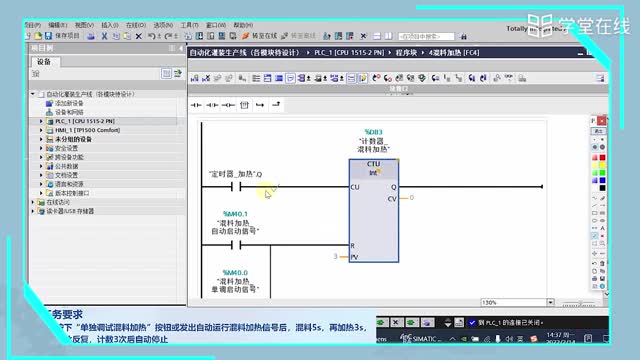Open the 工具(T) menu
The width and height of the screenshot is (640, 360).
(x=189, y=25)
